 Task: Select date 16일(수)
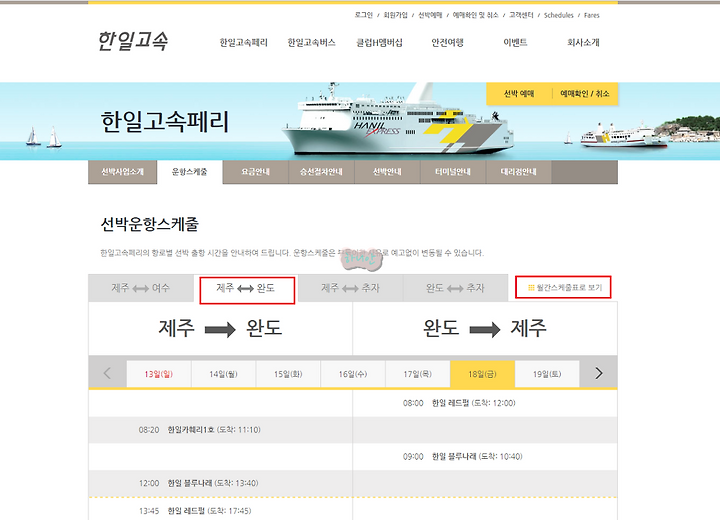tap(353, 374)
